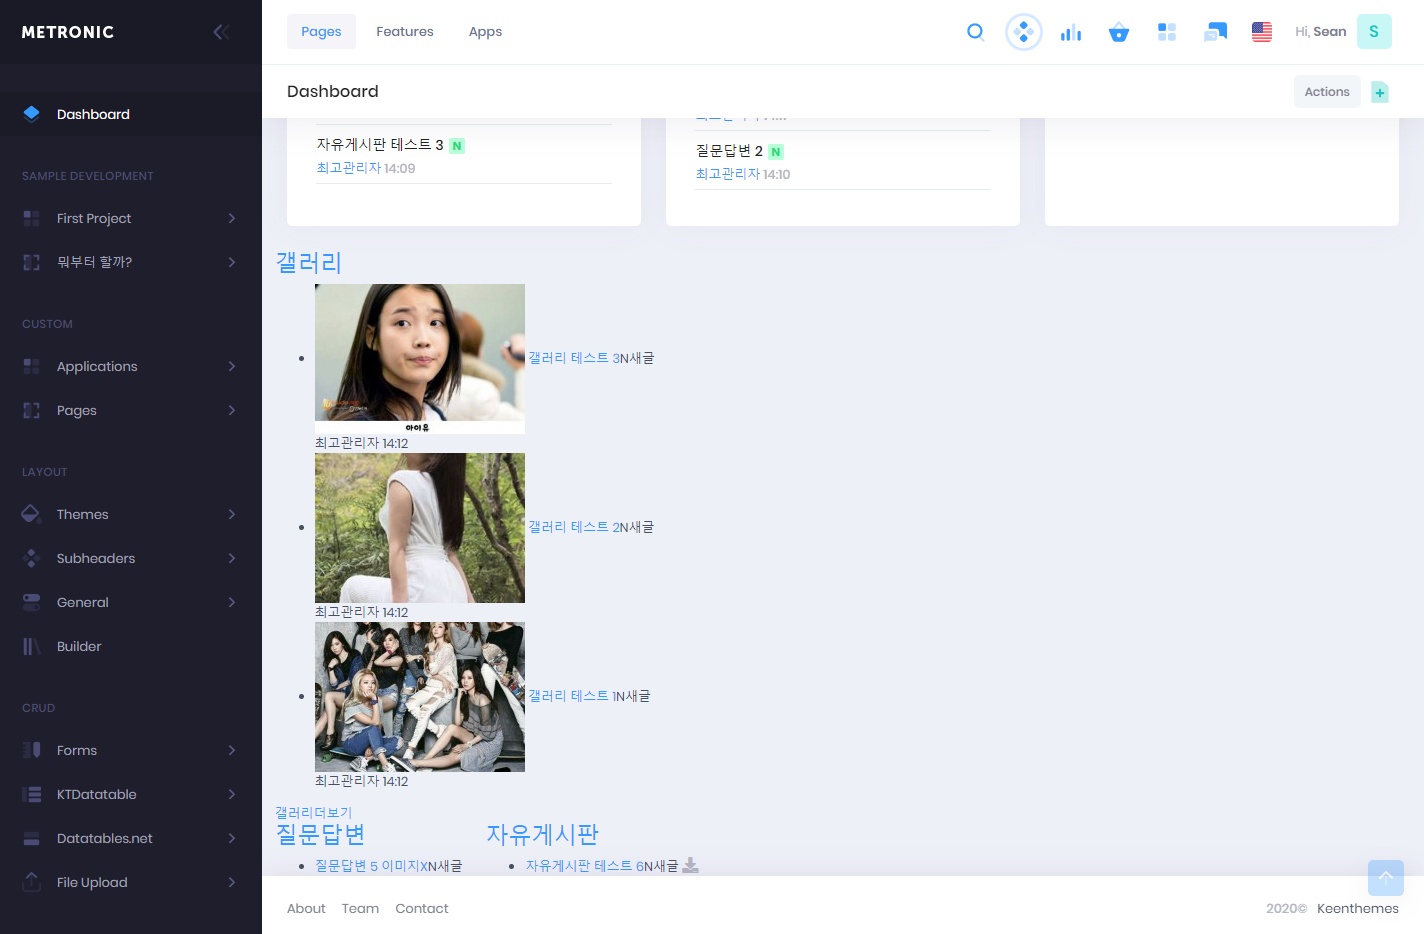Viewport: 1424px width, 934px height.
Task: Expand the First Project sidebar menu
Action: [130, 218]
